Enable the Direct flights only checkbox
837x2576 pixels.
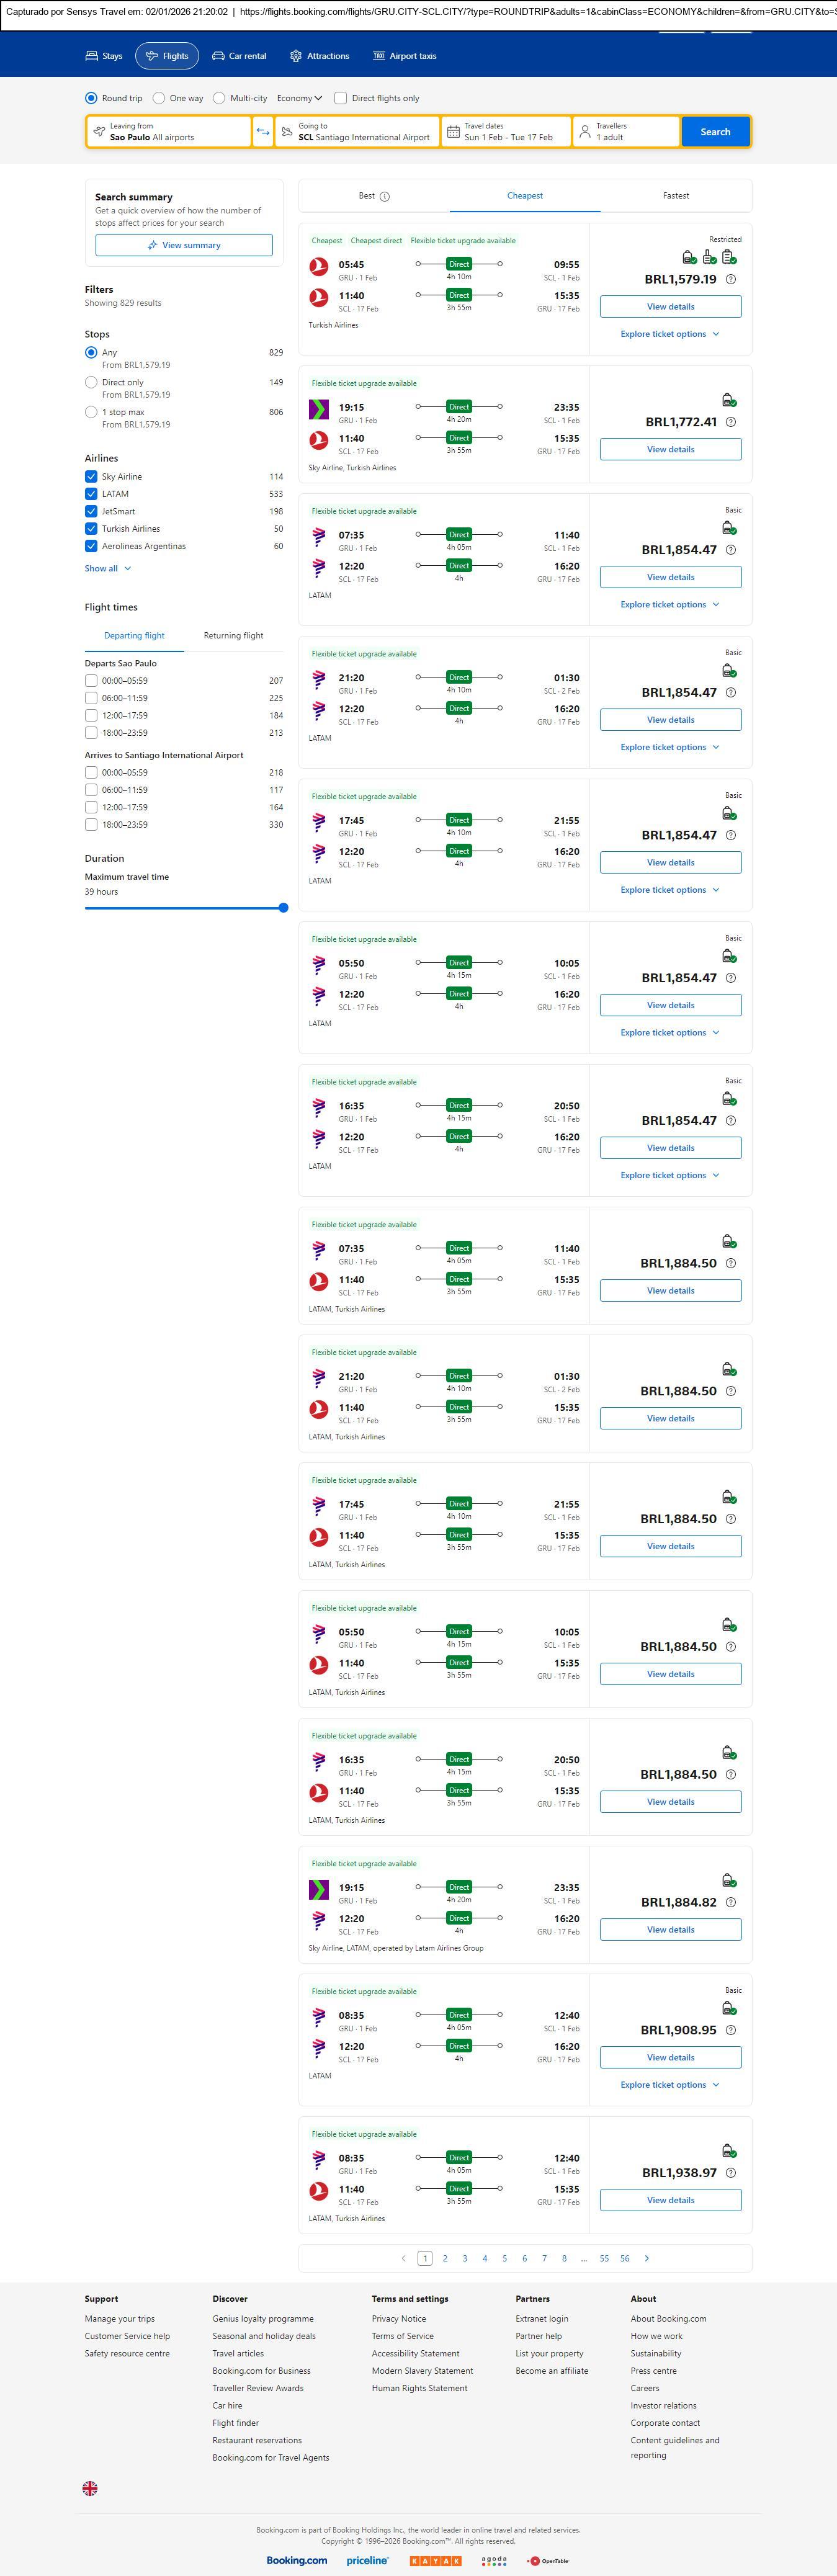click(x=341, y=98)
